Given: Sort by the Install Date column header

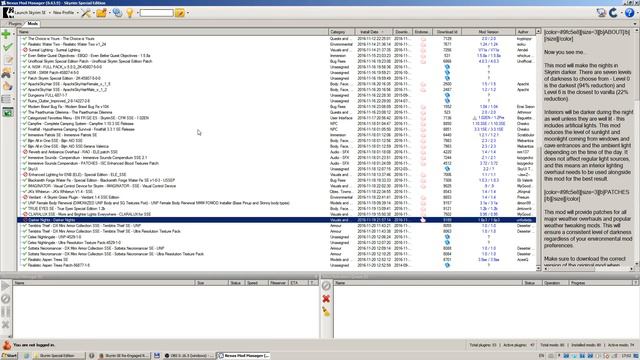Looking at the screenshot, I should (x=373, y=32).
